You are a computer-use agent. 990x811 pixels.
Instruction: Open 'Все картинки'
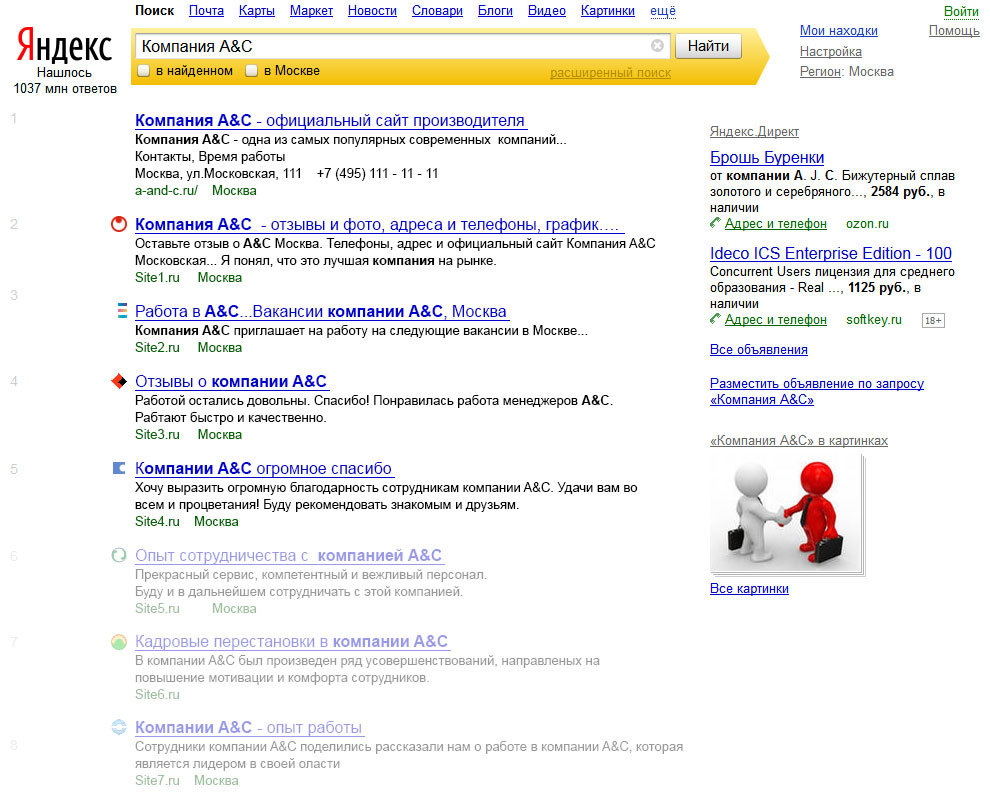tap(749, 589)
